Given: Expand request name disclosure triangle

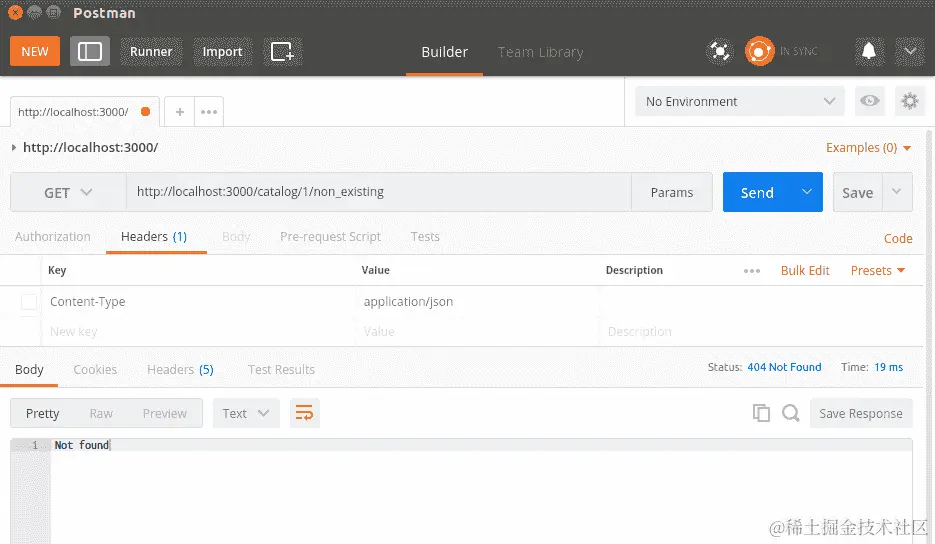Looking at the screenshot, I should [x=14, y=147].
